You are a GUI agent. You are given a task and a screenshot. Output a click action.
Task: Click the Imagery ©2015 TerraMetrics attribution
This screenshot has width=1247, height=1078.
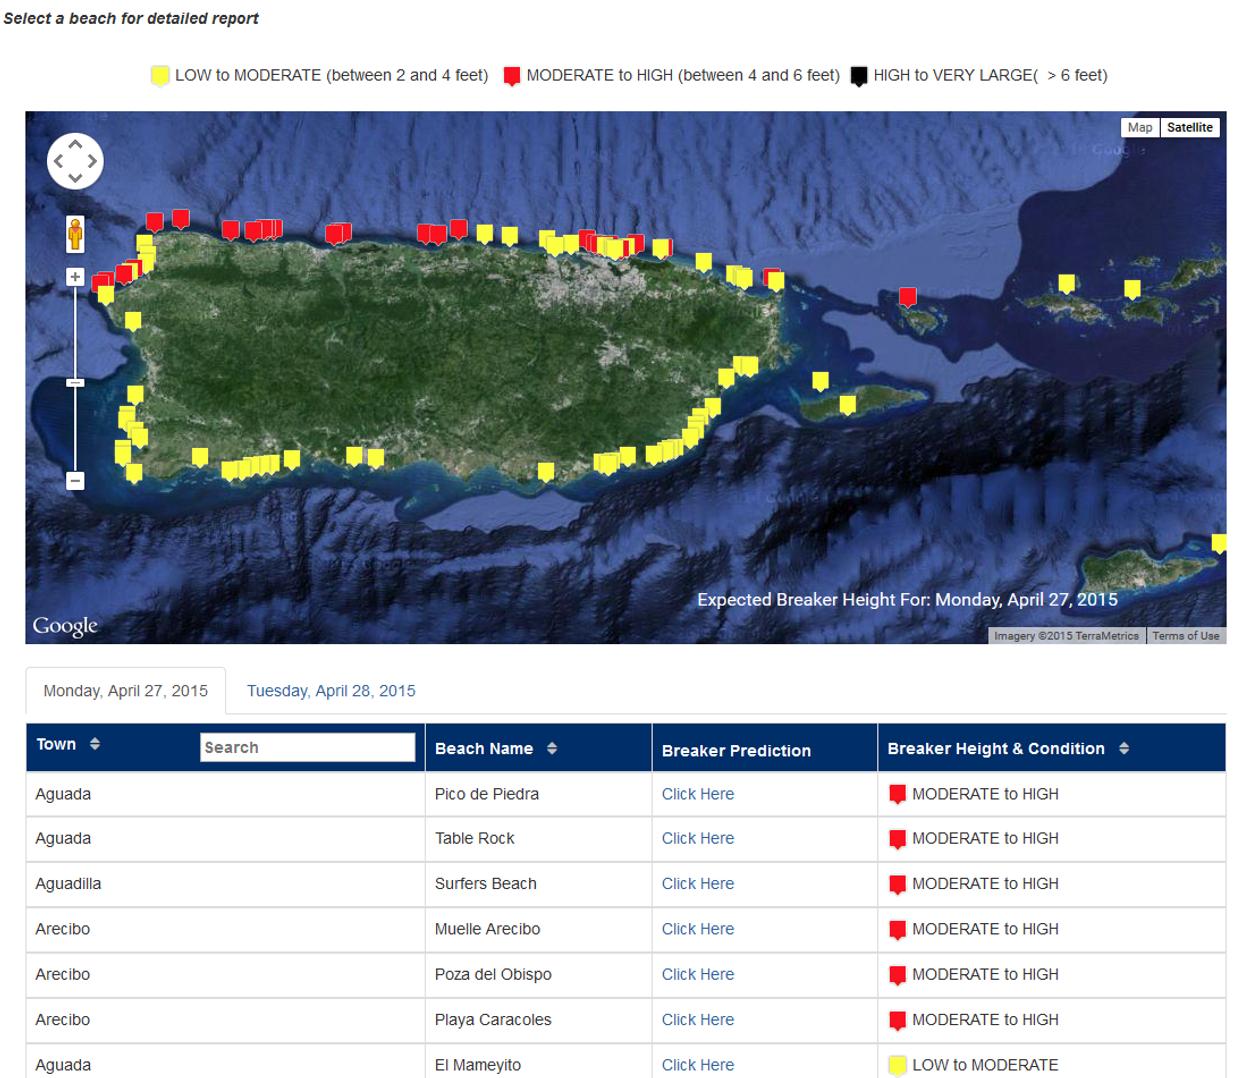tap(1066, 636)
